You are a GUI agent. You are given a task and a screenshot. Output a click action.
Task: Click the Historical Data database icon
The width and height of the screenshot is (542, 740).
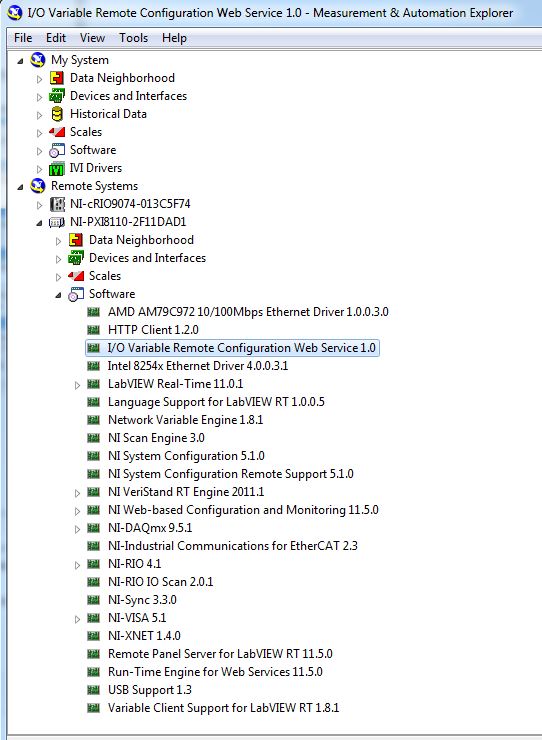point(57,114)
